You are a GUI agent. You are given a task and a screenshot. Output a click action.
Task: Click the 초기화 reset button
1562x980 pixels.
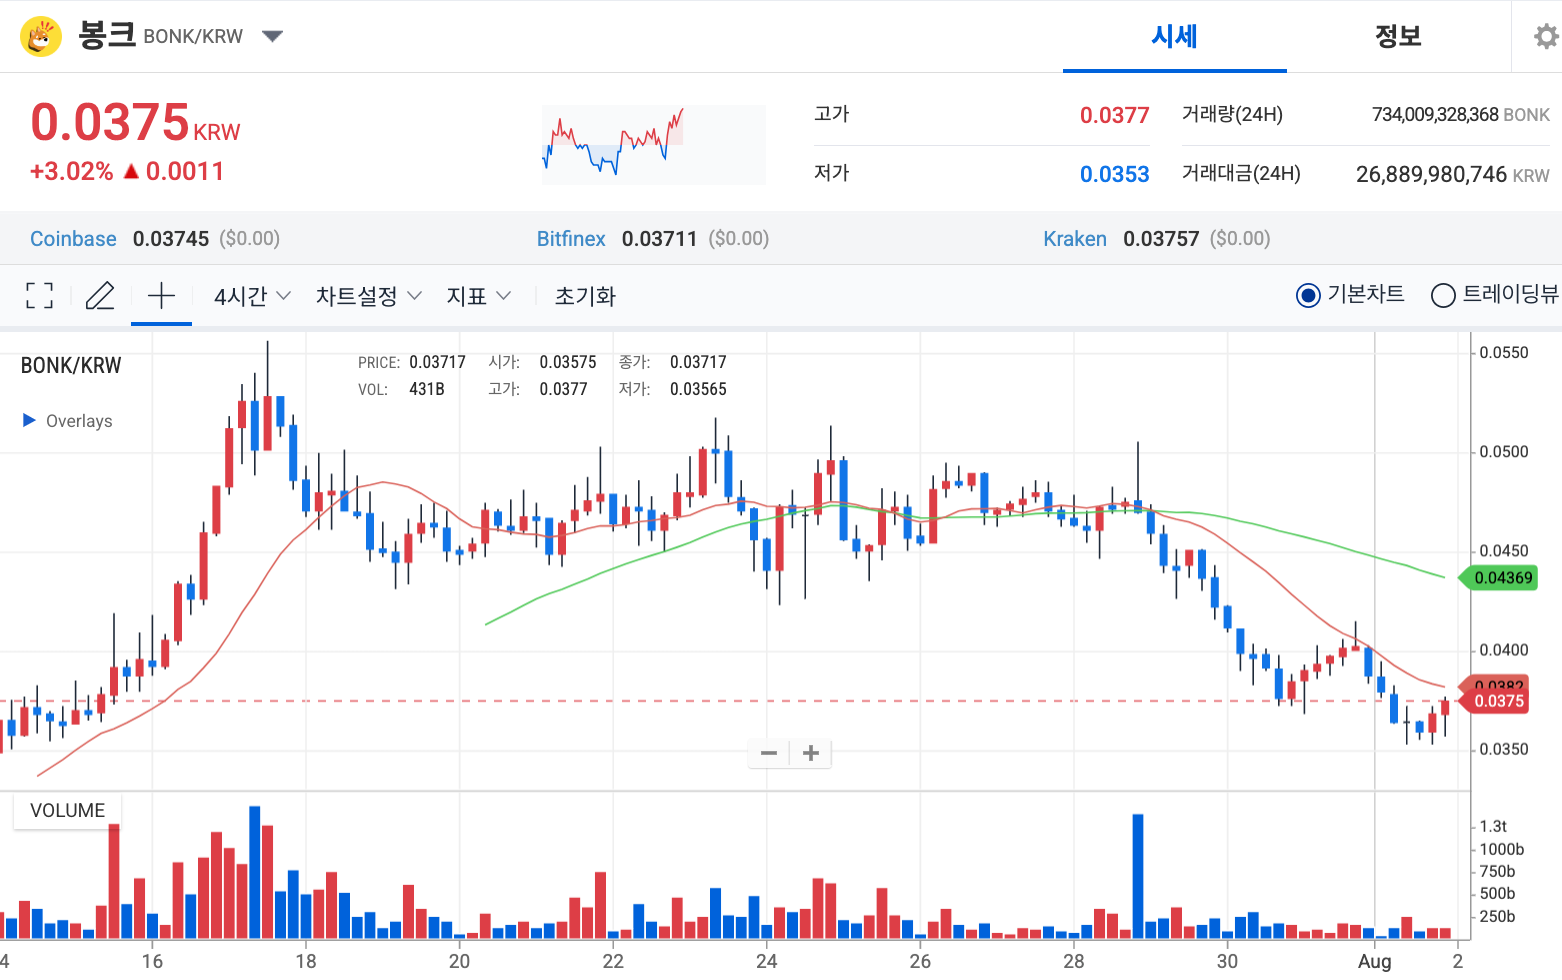[x=585, y=296]
